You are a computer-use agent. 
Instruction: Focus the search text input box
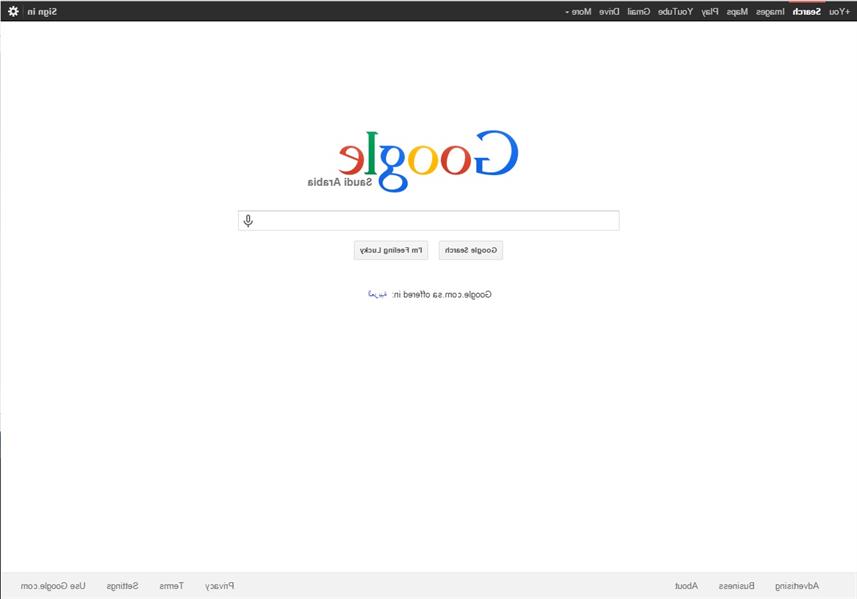pos(428,220)
